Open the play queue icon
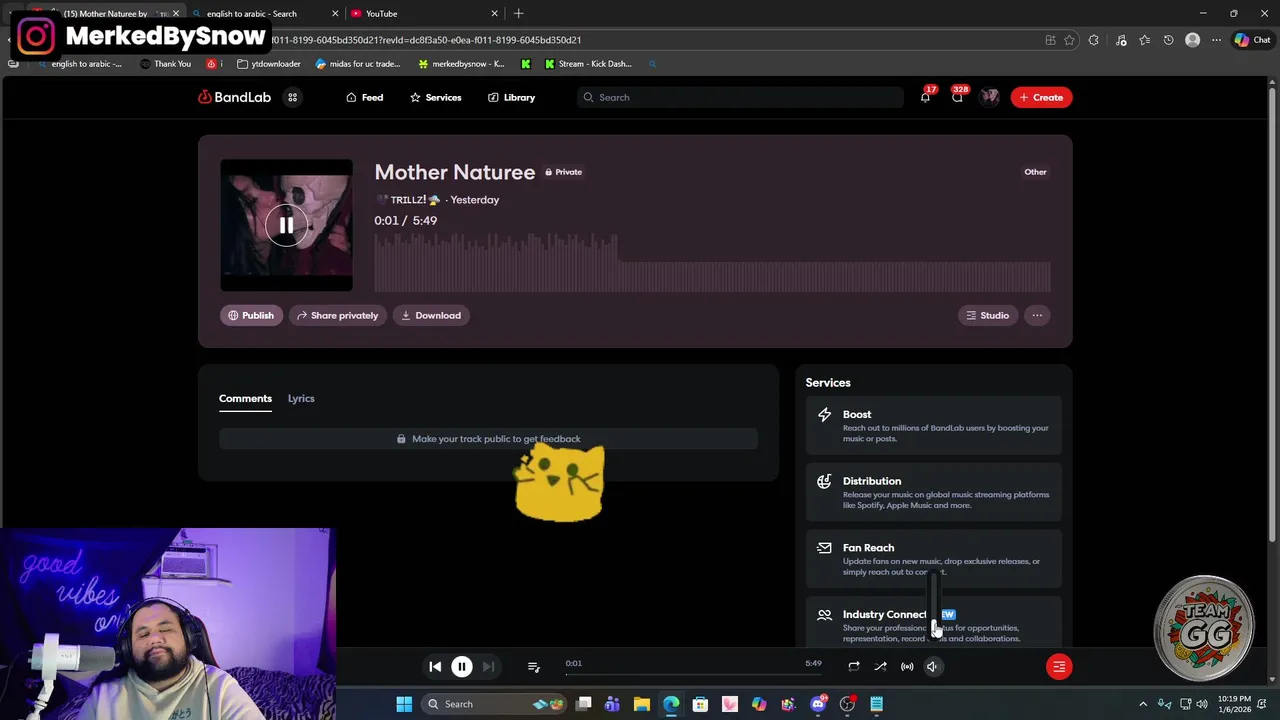1280x720 pixels. coord(533,667)
